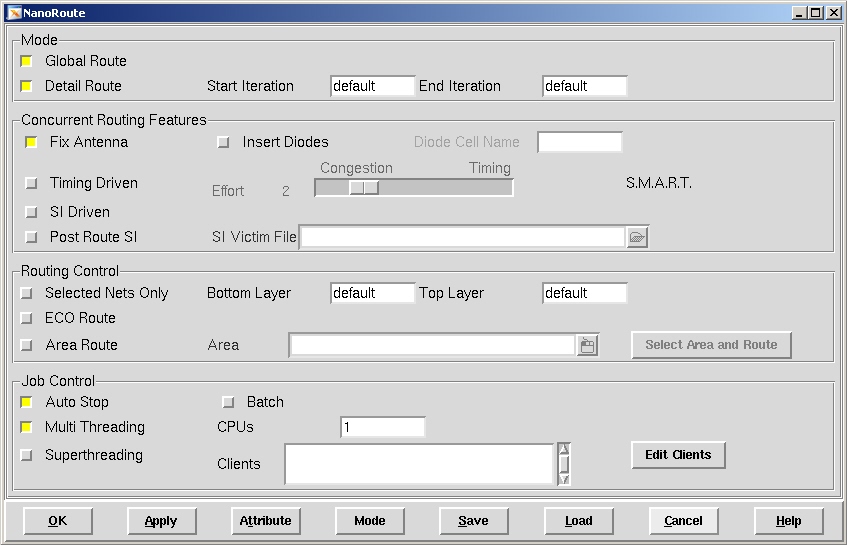Click the Load button
This screenshot has height=545, width=847.
[579, 521]
